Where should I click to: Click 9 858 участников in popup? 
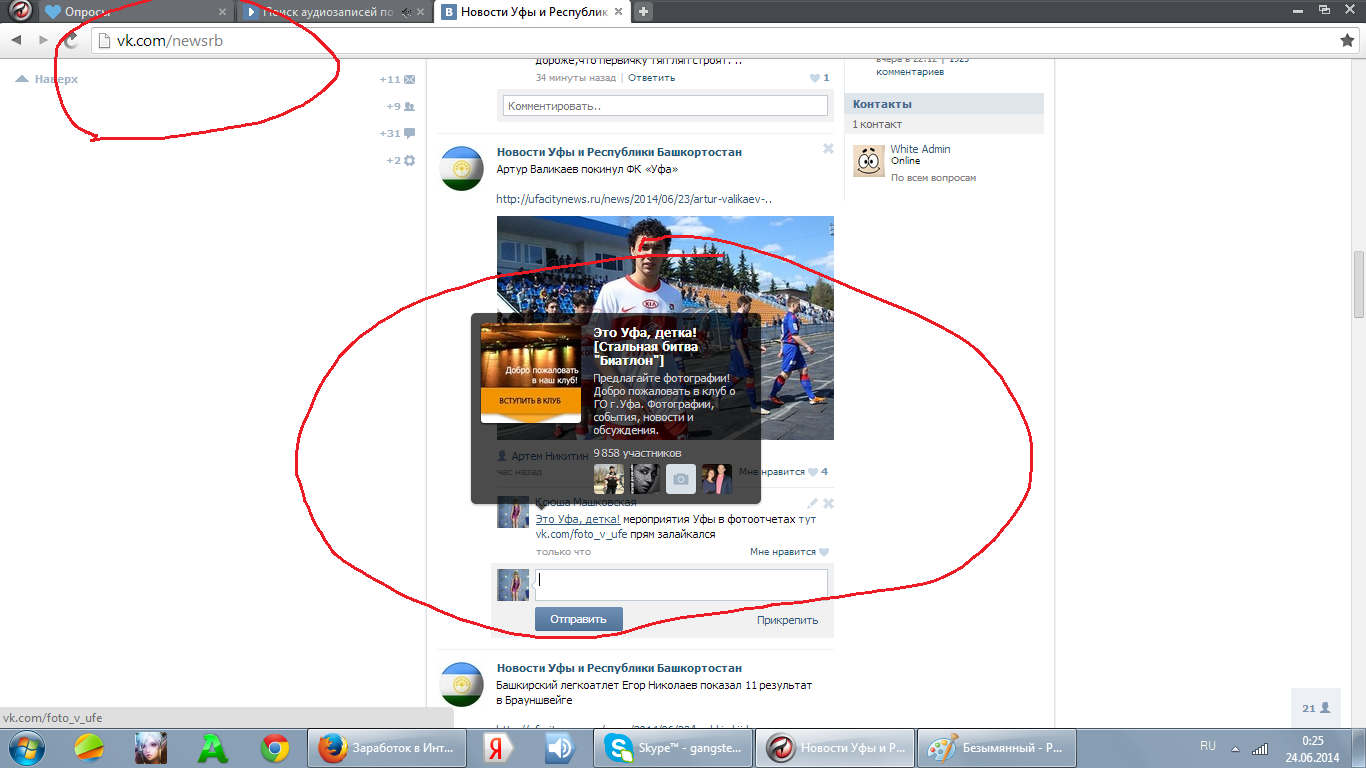(637, 453)
